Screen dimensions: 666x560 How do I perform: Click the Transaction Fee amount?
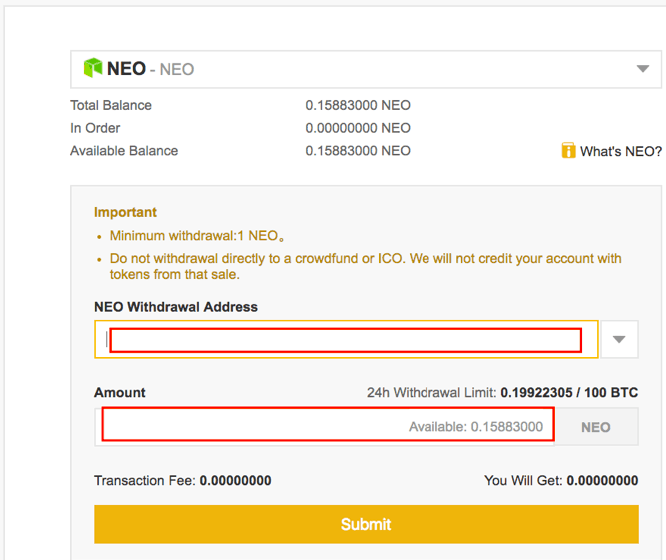pyautogui.click(x=235, y=481)
